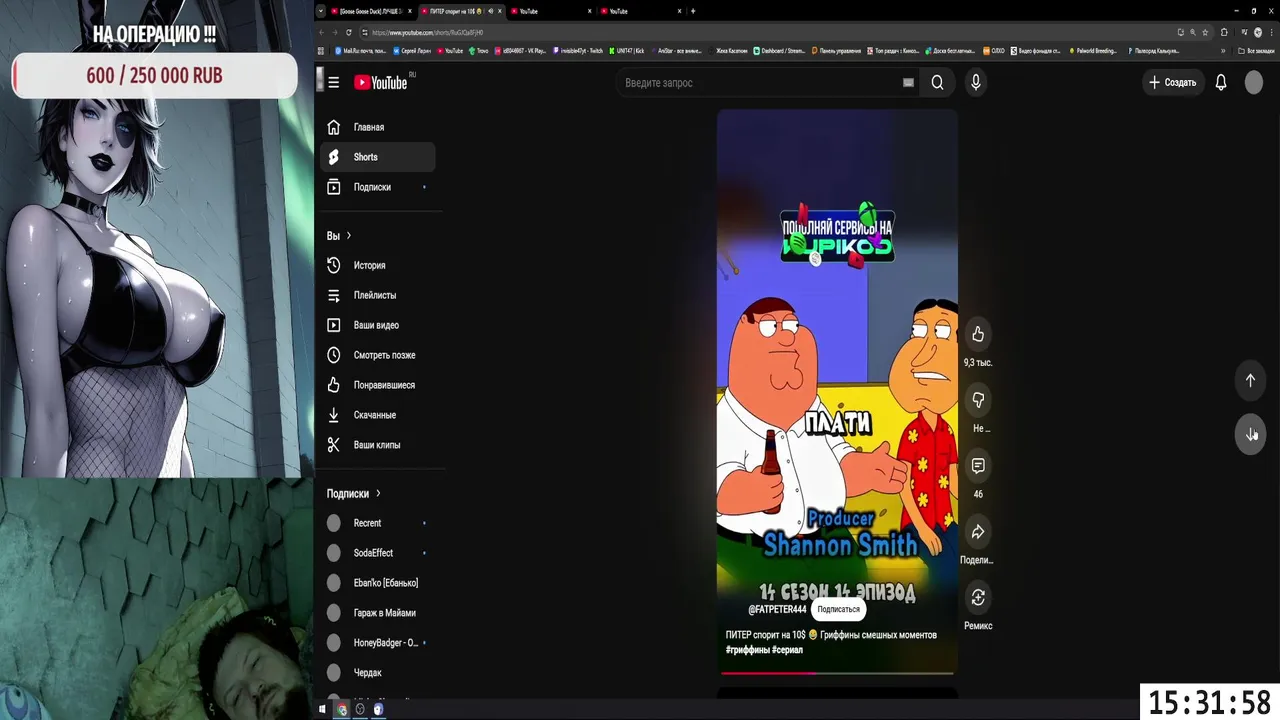The width and height of the screenshot is (1280, 720).
Task: Like the Short with thumbs up
Action: (x=978, y=334)
